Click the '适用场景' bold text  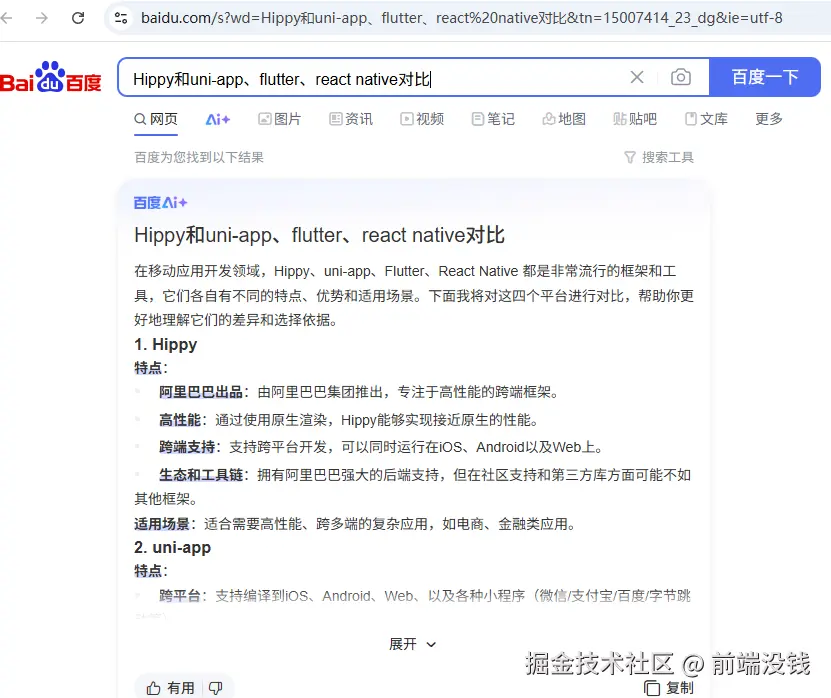(x=162, y=524)
